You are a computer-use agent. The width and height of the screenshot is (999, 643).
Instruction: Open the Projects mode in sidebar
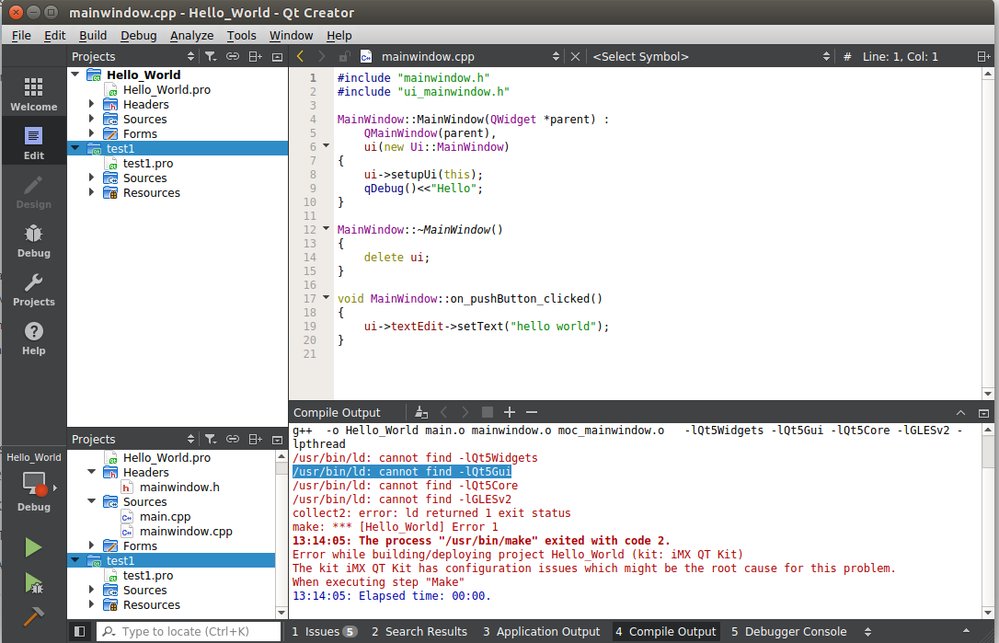[x=33, y=289]
